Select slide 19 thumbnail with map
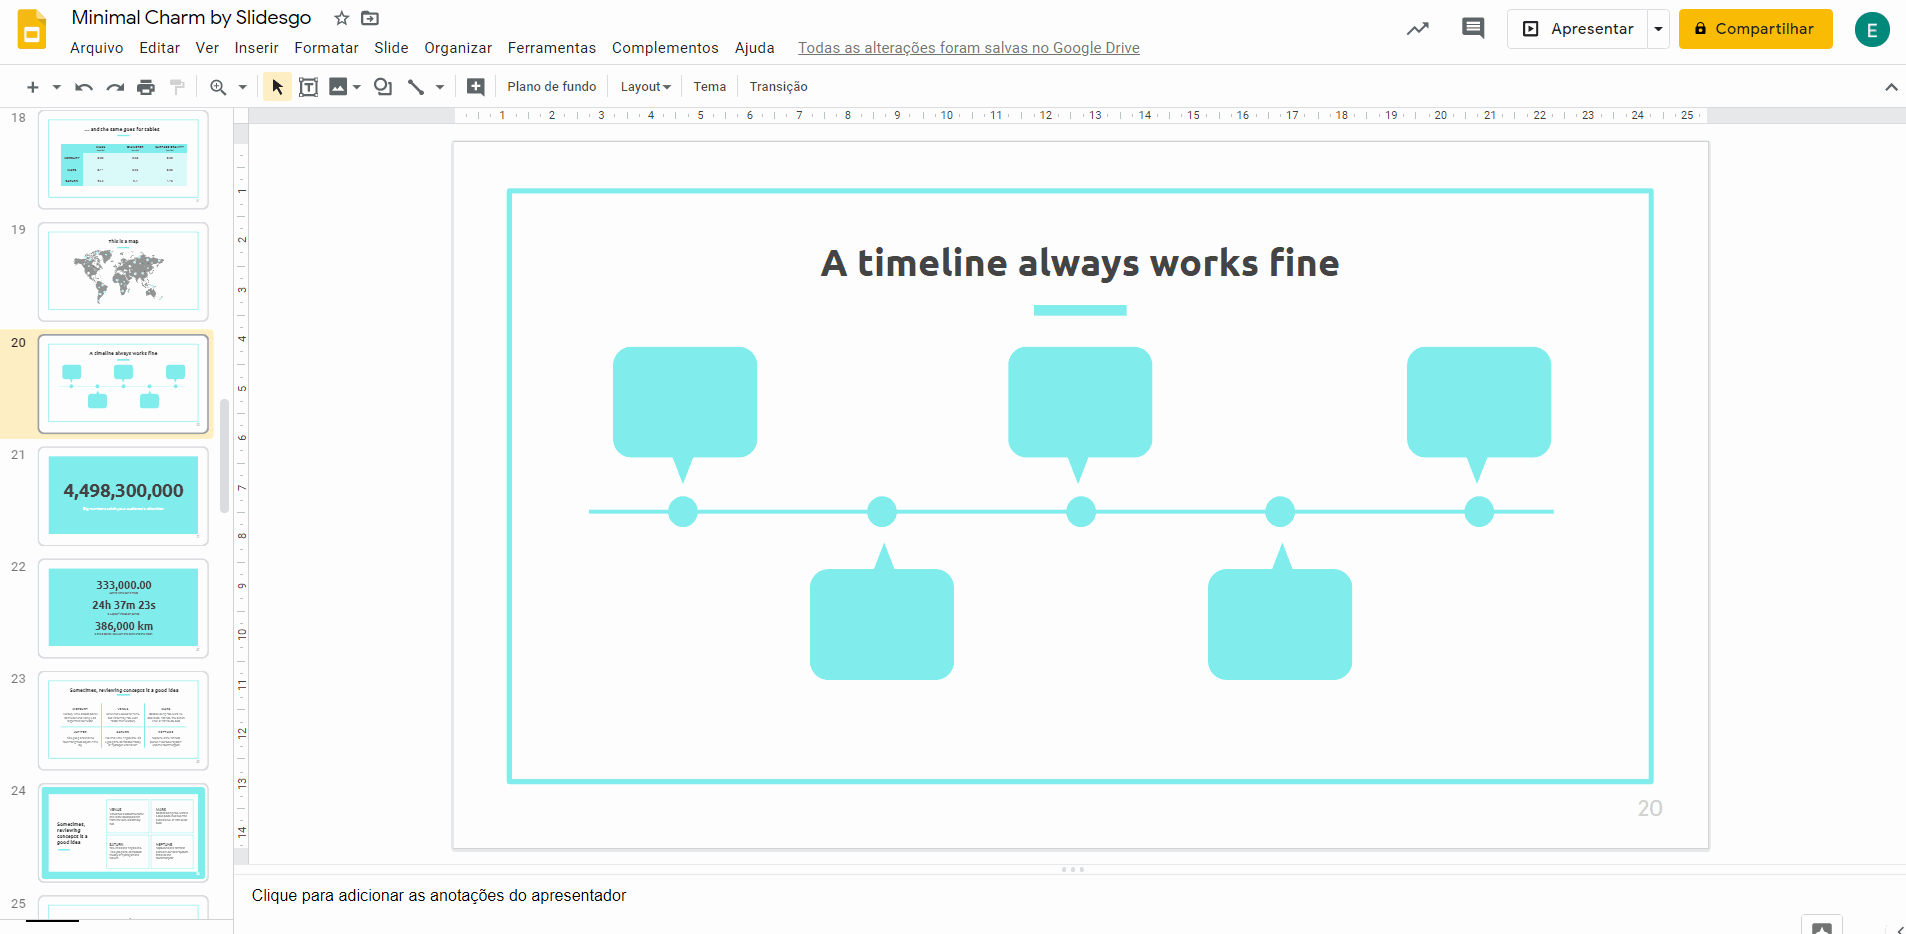The image size is (1906, 934). pos(123,271)
